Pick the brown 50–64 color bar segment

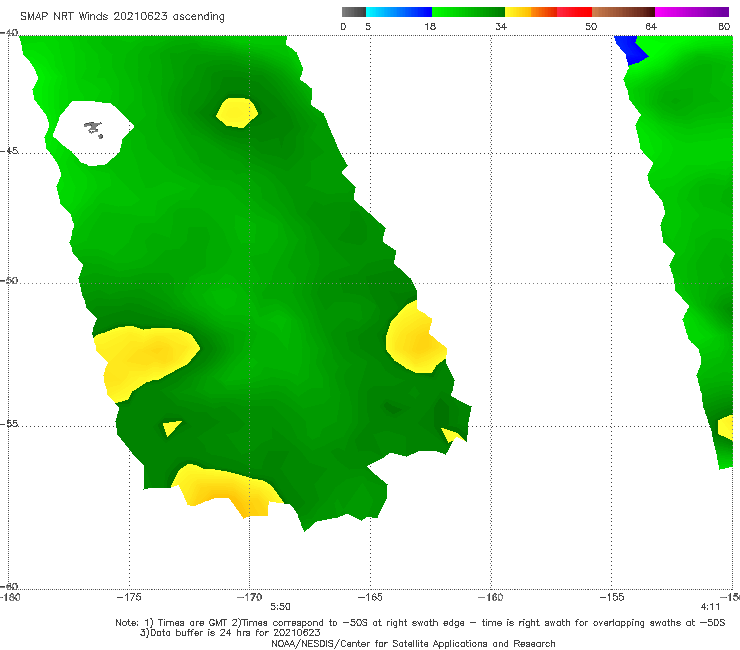click(623, 12)
